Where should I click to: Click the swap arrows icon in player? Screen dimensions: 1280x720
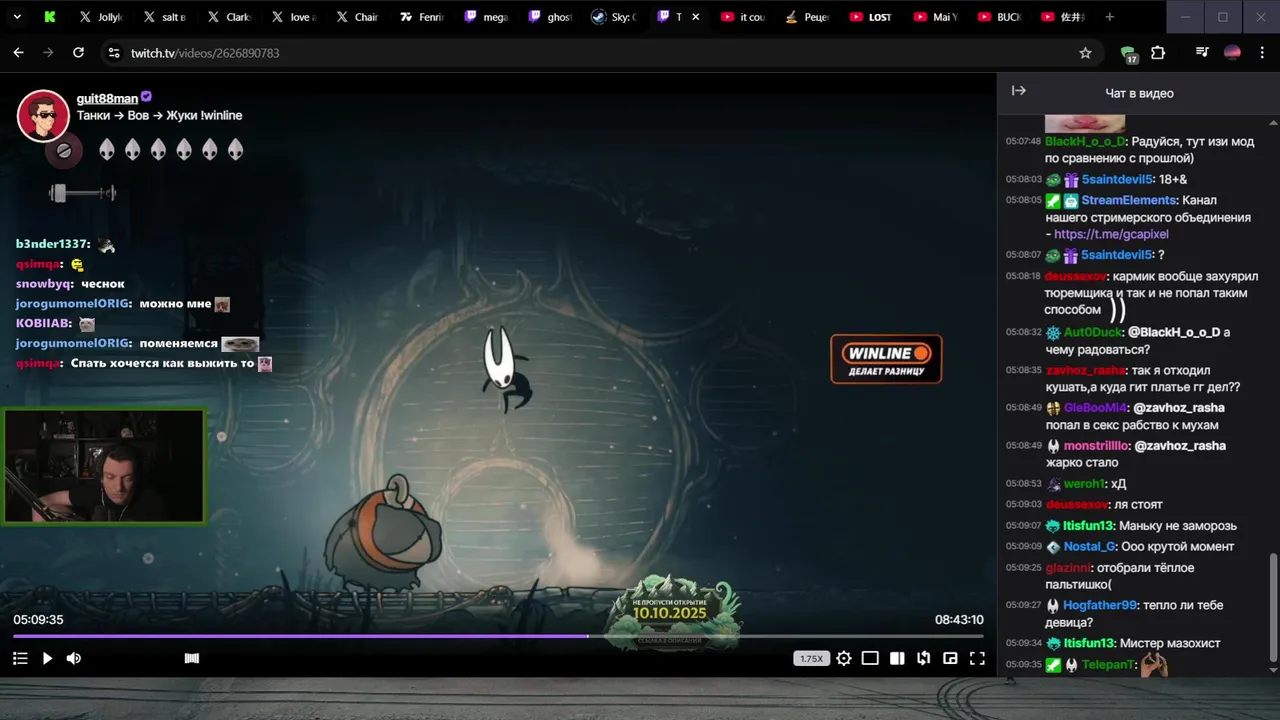click(x=924, y=658)
